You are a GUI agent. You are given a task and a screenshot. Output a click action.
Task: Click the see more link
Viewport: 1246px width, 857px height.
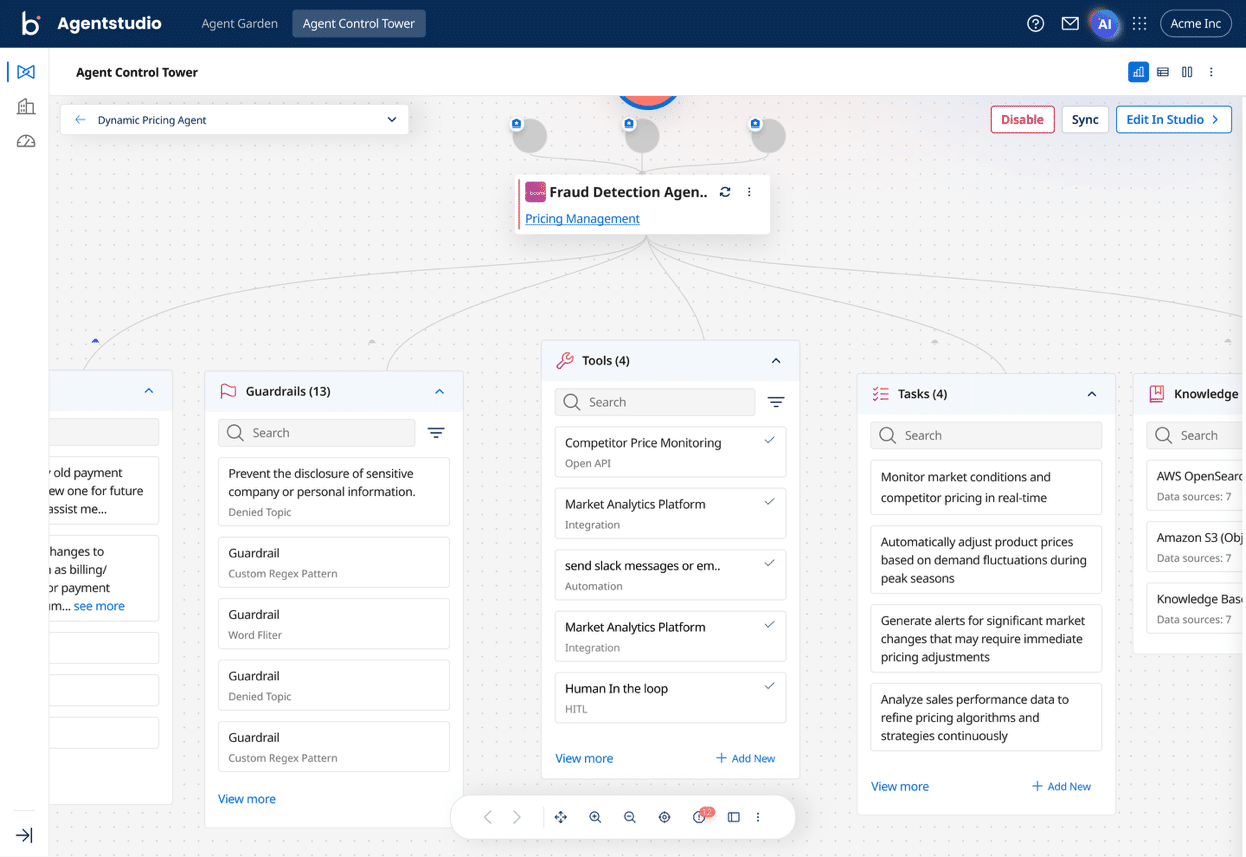[99, 606]
